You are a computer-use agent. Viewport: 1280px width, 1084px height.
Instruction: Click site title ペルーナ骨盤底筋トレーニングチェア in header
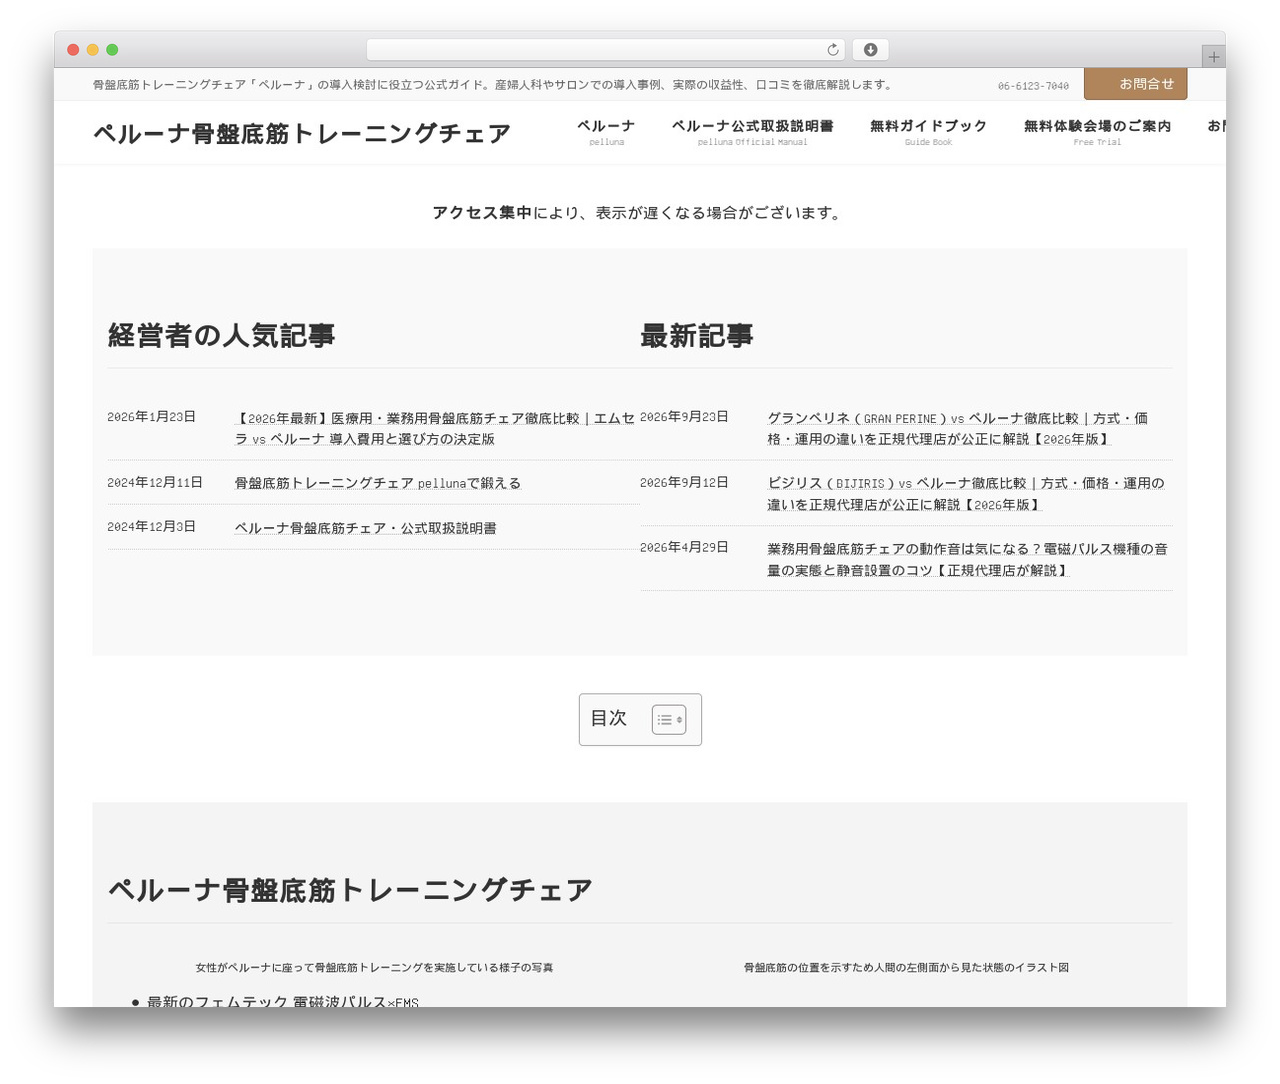tap(302, 133)
